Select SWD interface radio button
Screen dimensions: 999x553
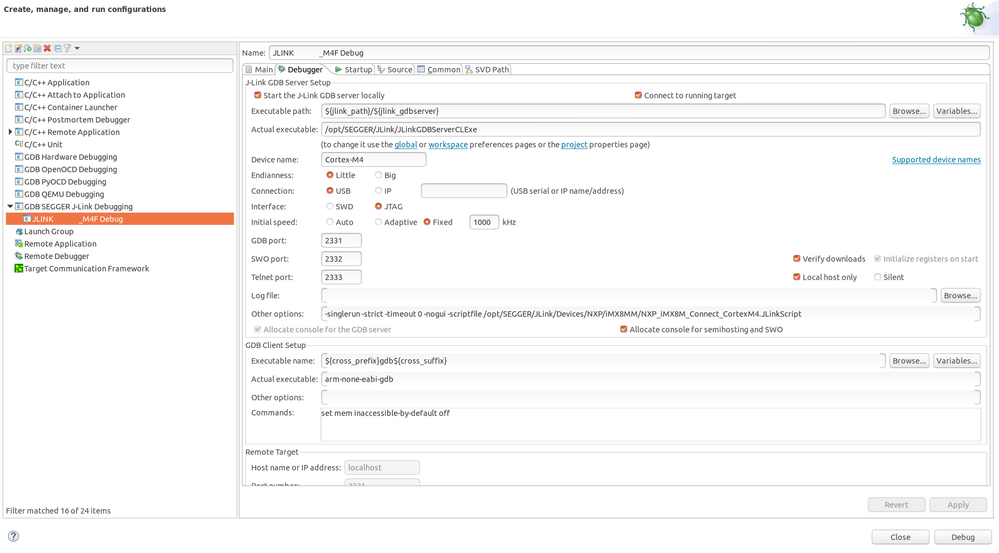coord(329,206)
